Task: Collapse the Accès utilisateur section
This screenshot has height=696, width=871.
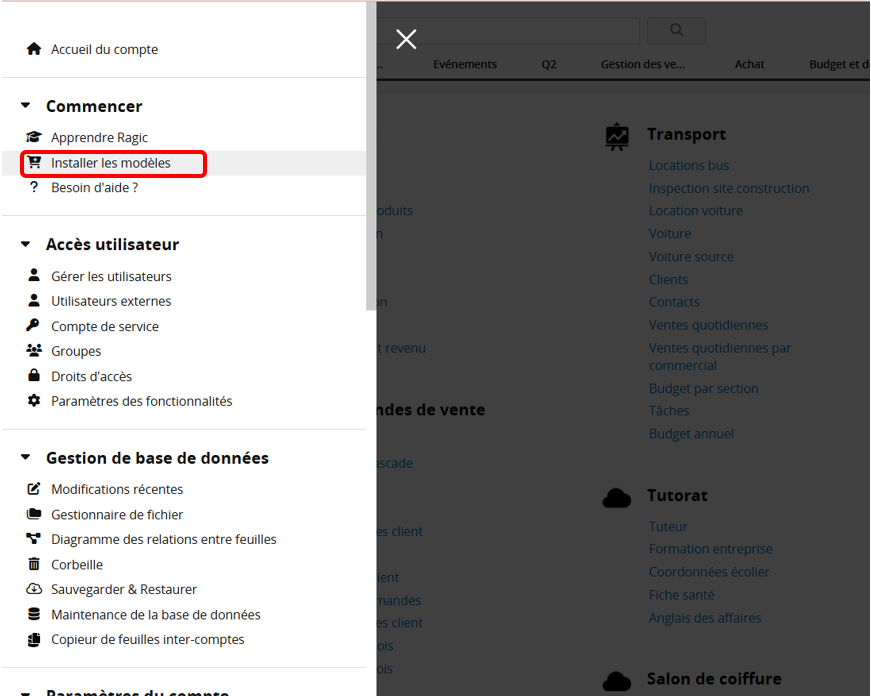Action: [x=25, y=245]
